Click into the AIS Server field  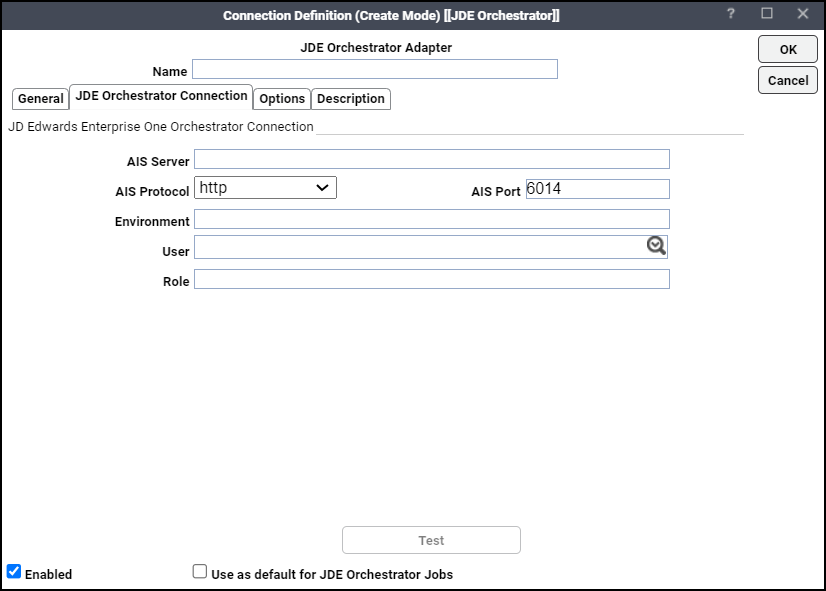(x=432, y=159)
